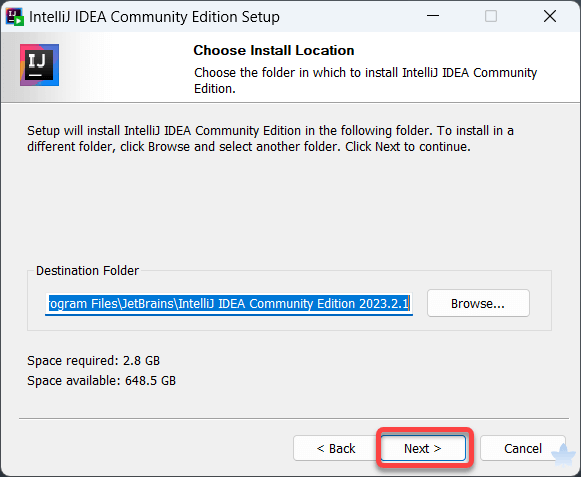This screenshot has width=581, height=477.
Task: Select the 'Space available: 648.5 GB' text
Action: (x=102, y=381)
